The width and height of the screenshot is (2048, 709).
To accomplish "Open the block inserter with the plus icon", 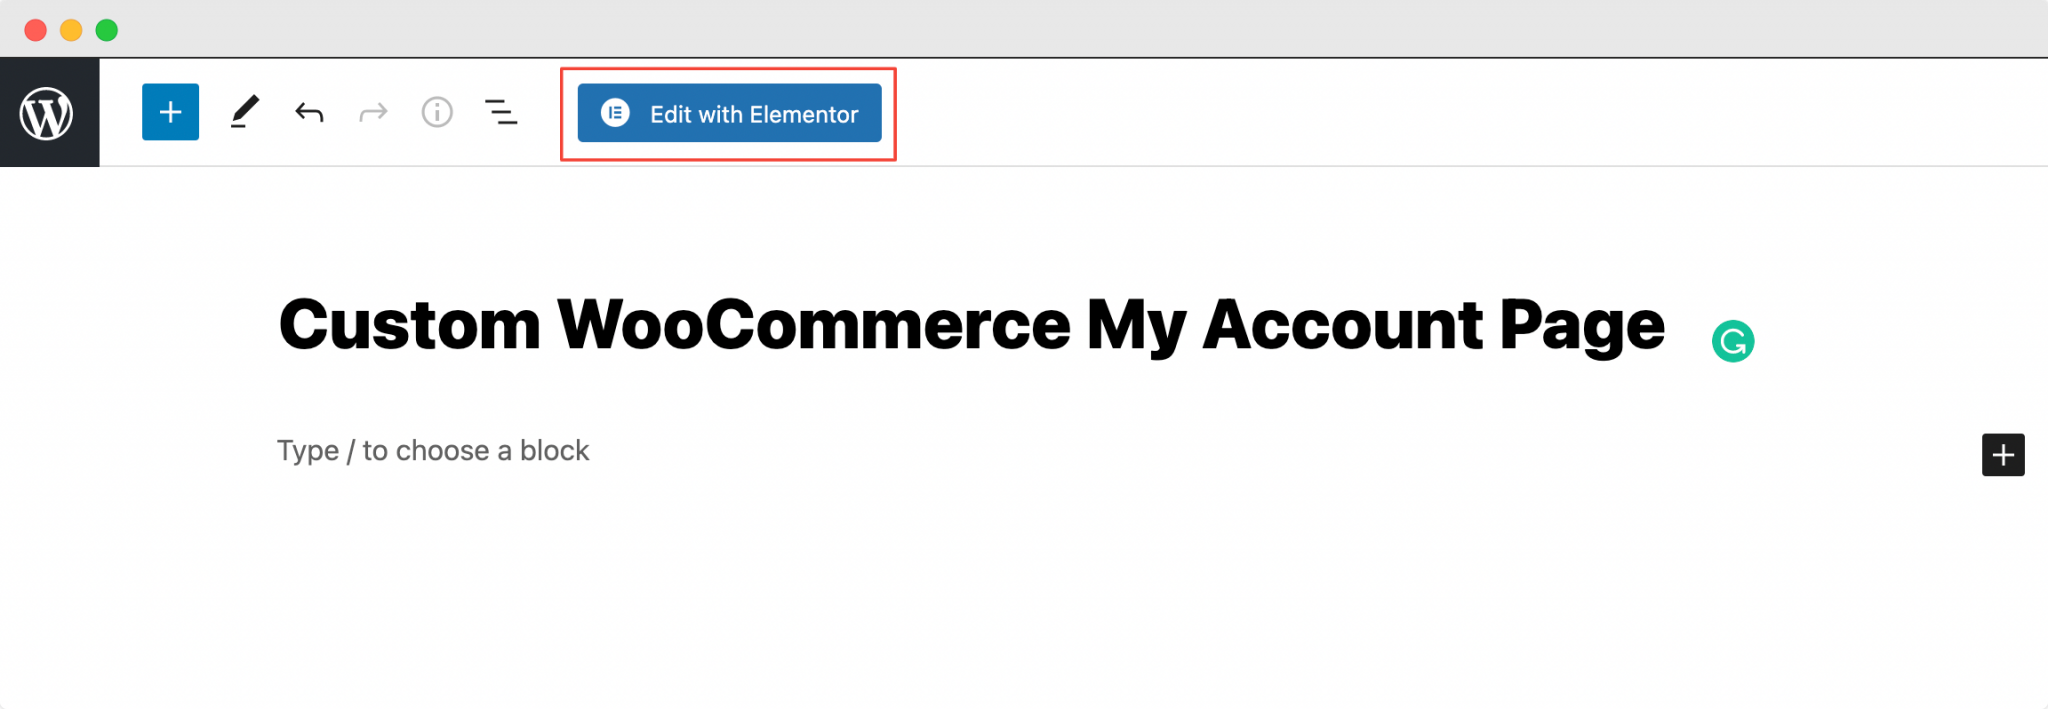I will pyautogui.click(x=170, y=112).
